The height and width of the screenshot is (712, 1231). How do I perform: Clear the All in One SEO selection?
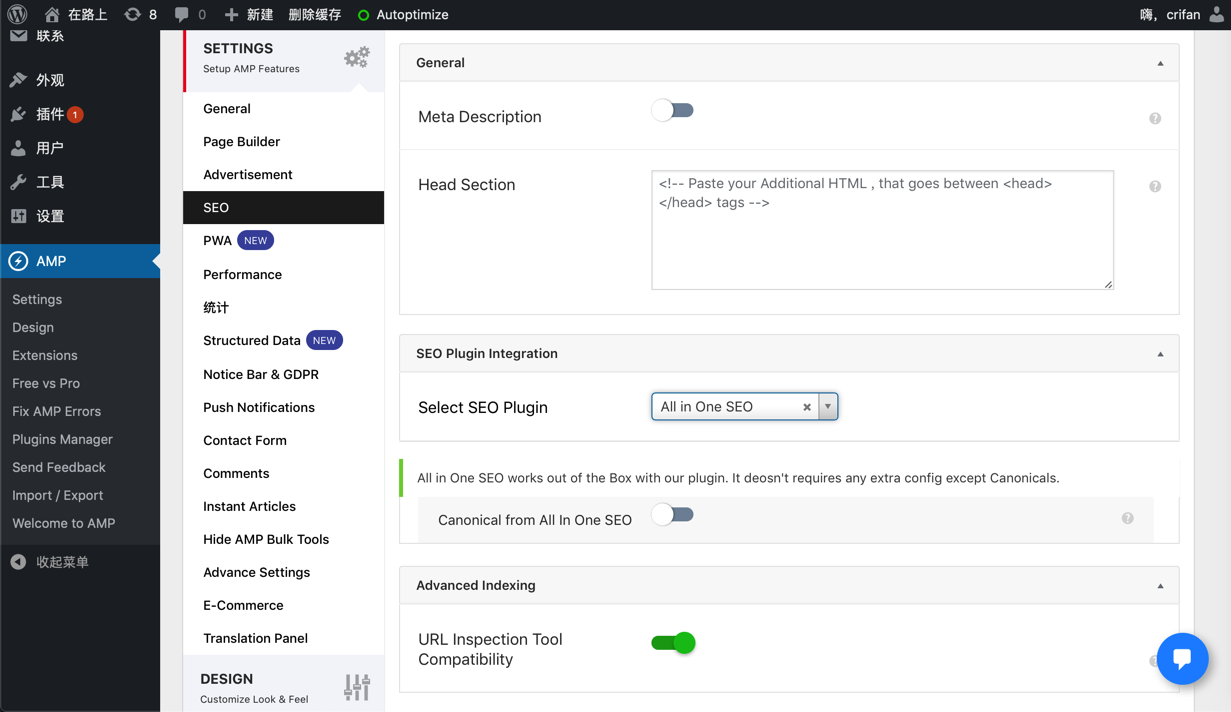click(x=807, y=407)
